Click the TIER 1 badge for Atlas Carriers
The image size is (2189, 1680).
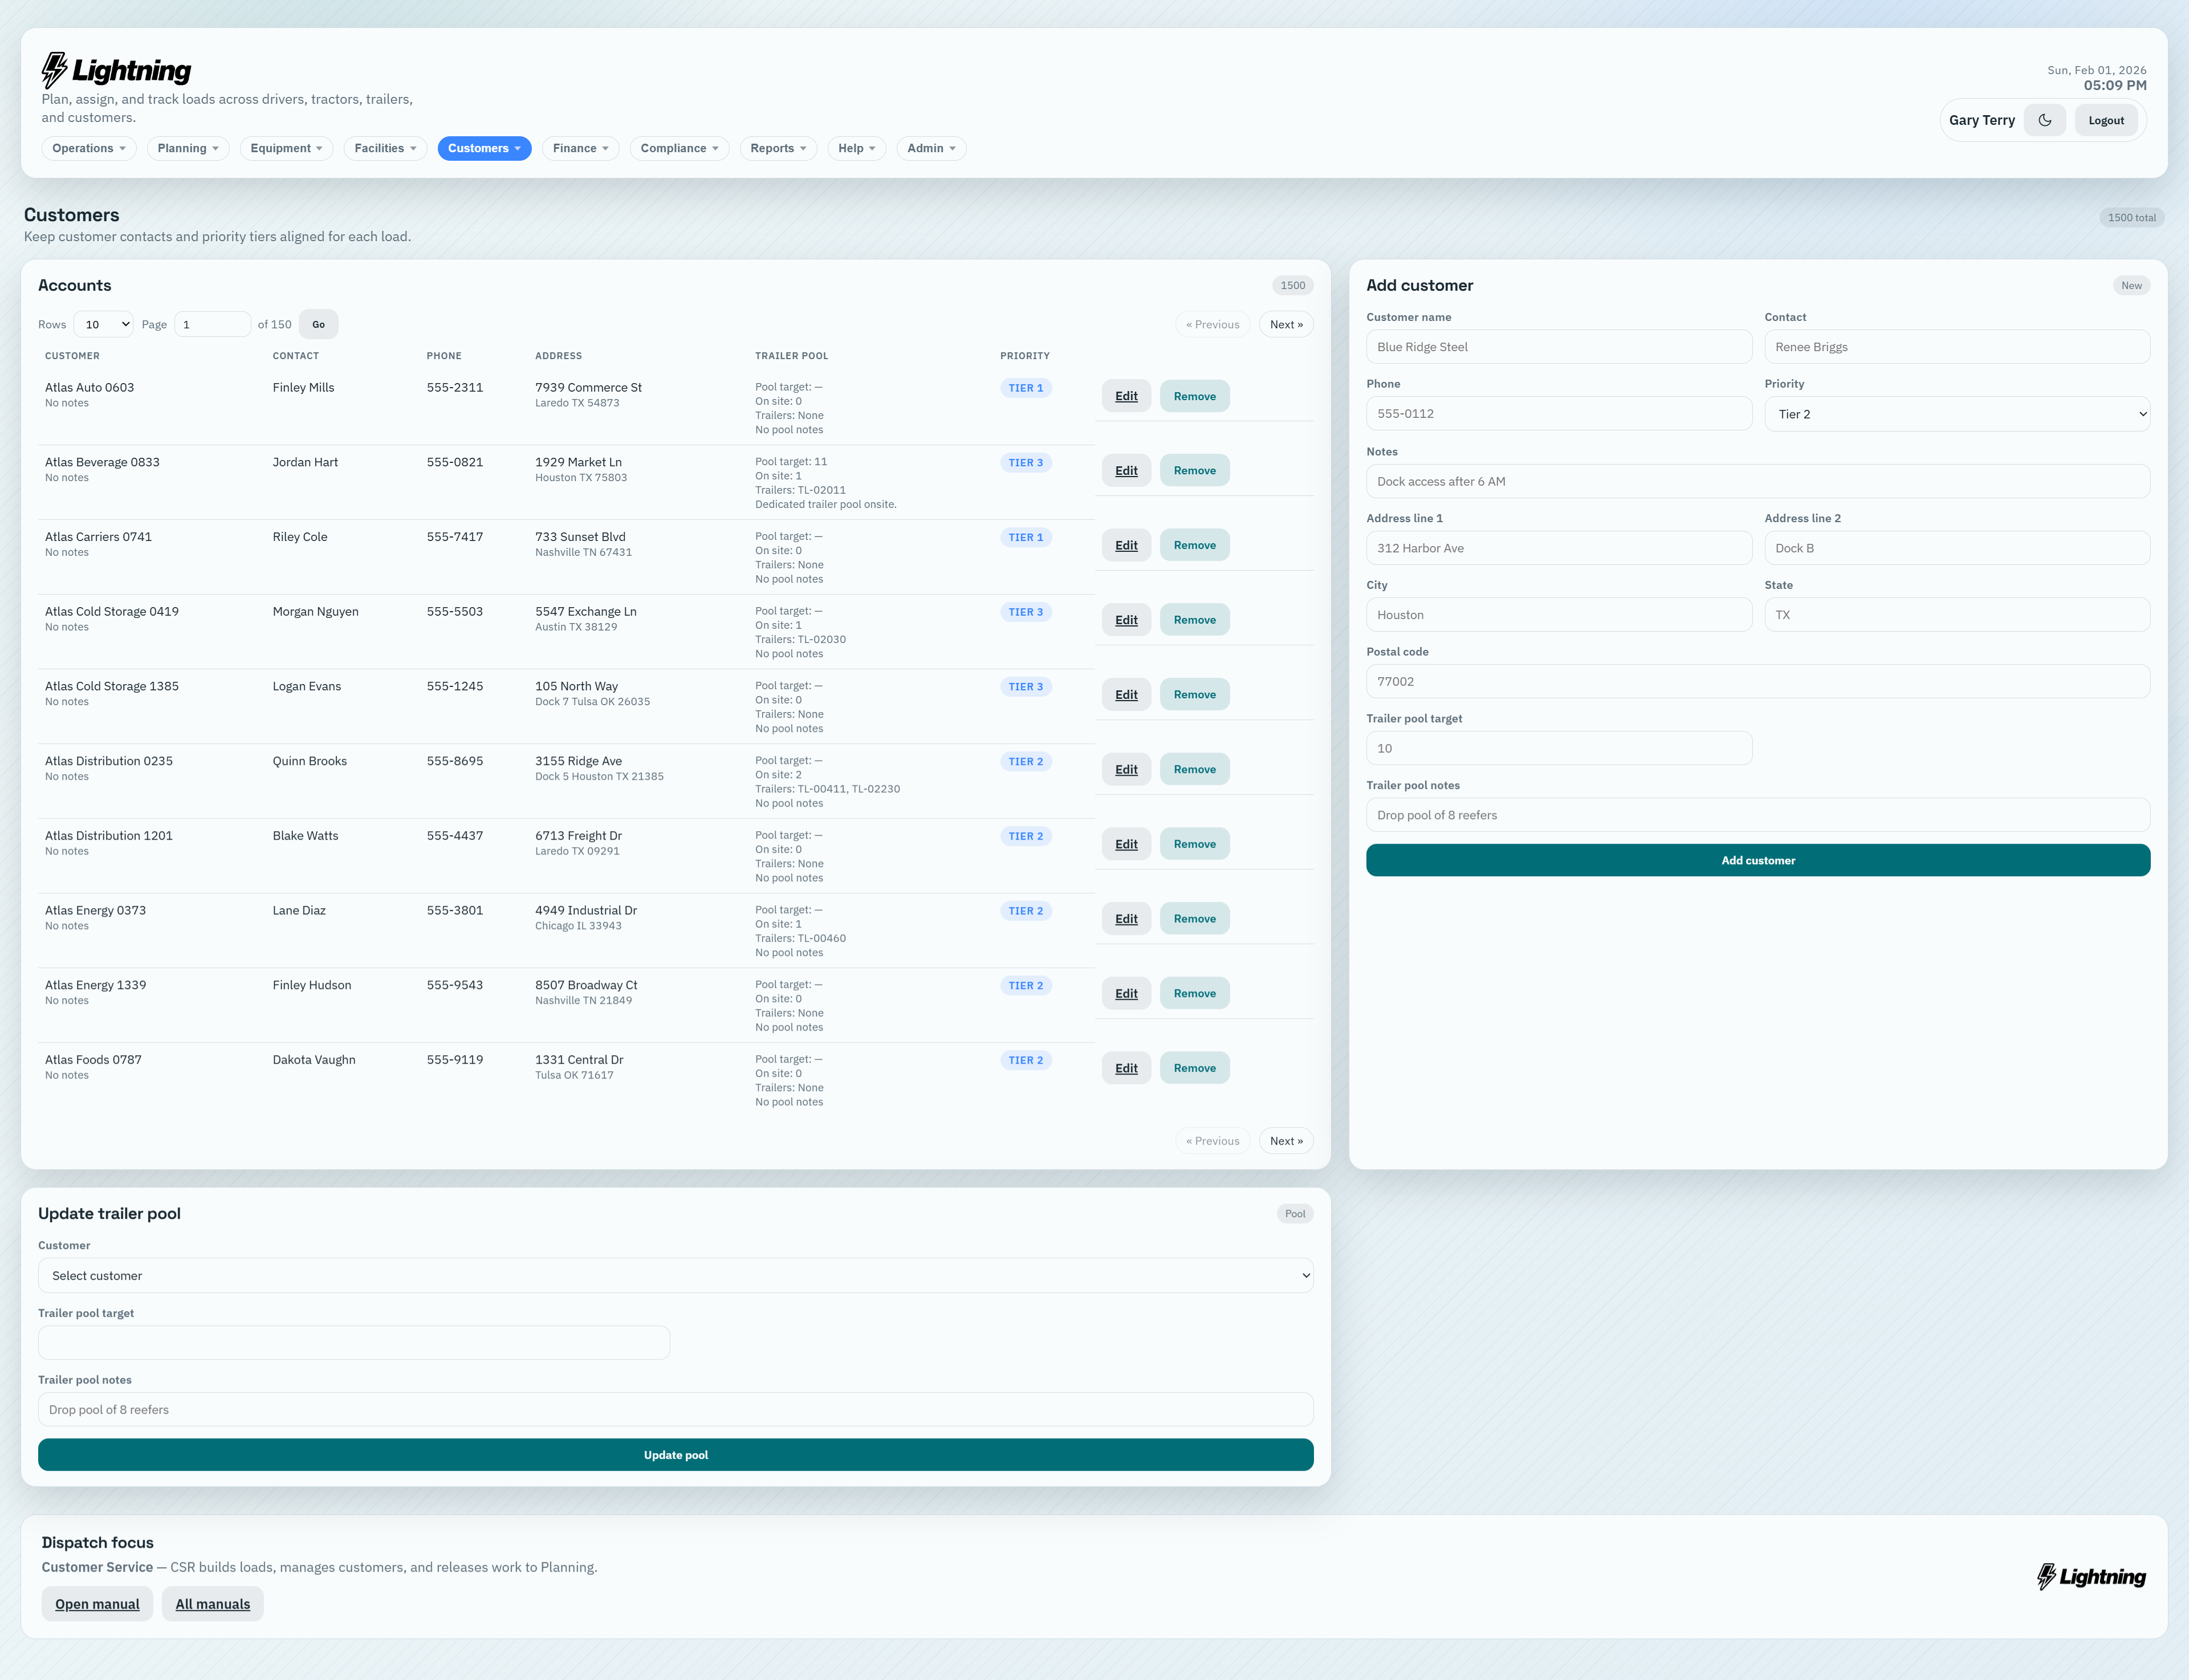coord(1026,537)
